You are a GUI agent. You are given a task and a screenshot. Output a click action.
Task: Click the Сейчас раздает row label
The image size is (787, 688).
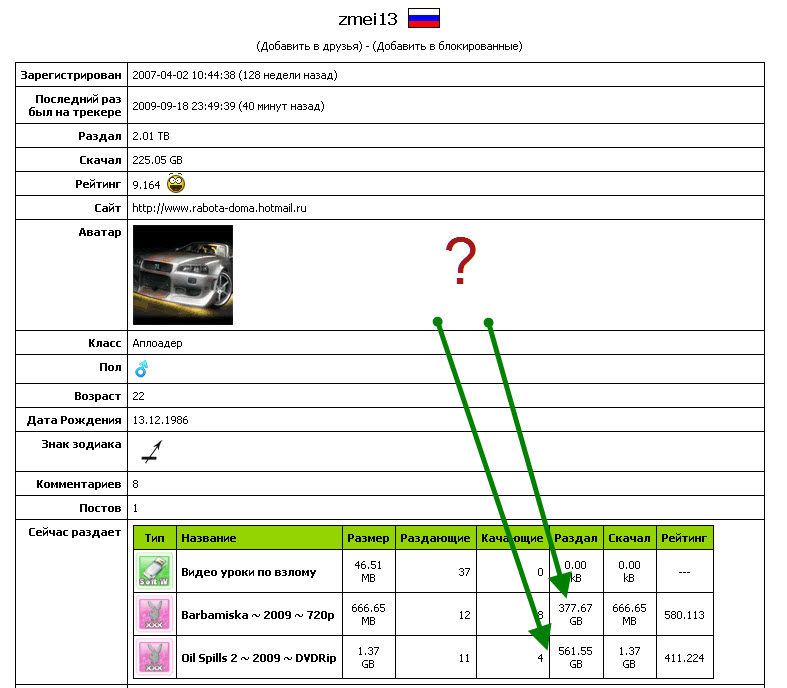click(x=75, y=532)
